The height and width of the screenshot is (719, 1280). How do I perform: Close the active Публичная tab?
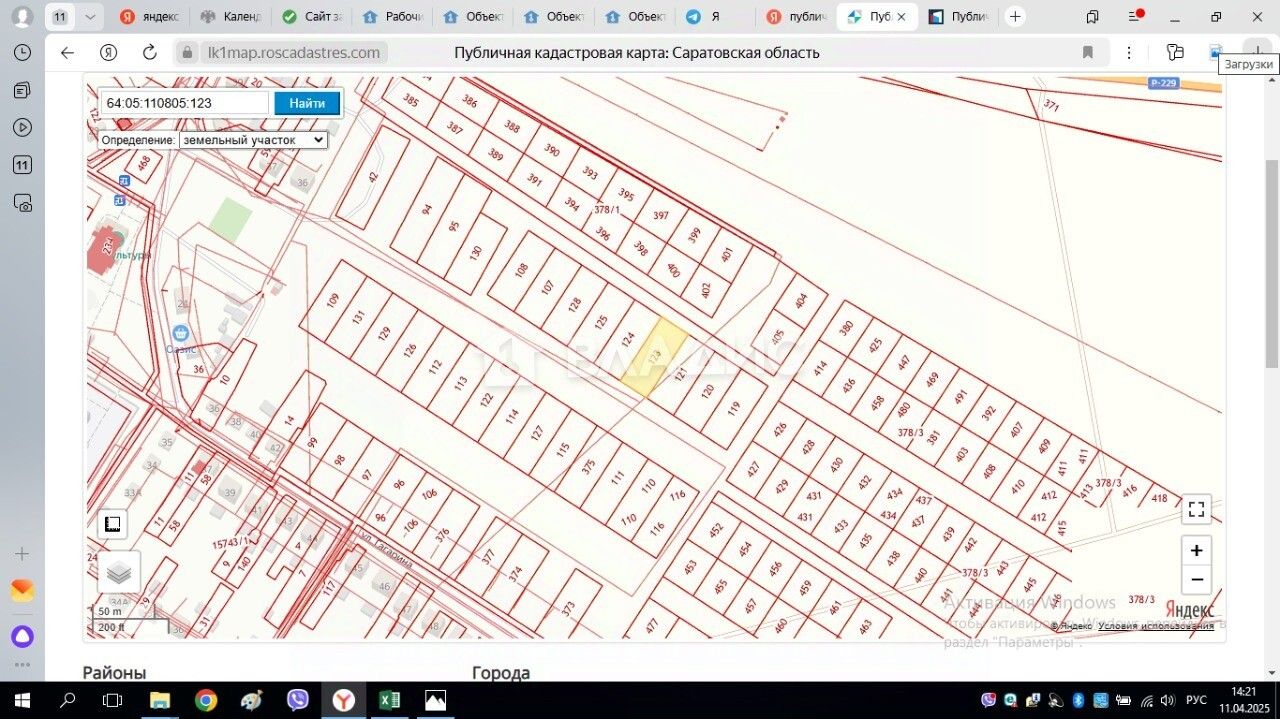902,17
